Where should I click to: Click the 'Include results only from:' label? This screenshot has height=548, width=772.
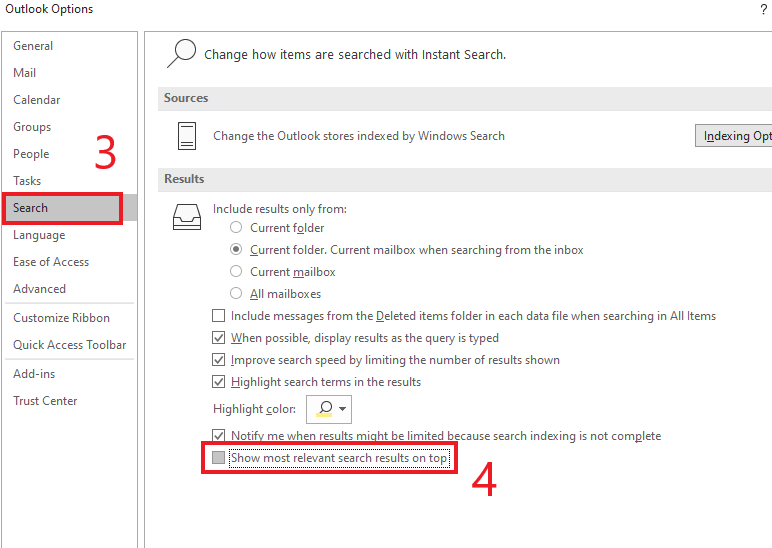280,209
